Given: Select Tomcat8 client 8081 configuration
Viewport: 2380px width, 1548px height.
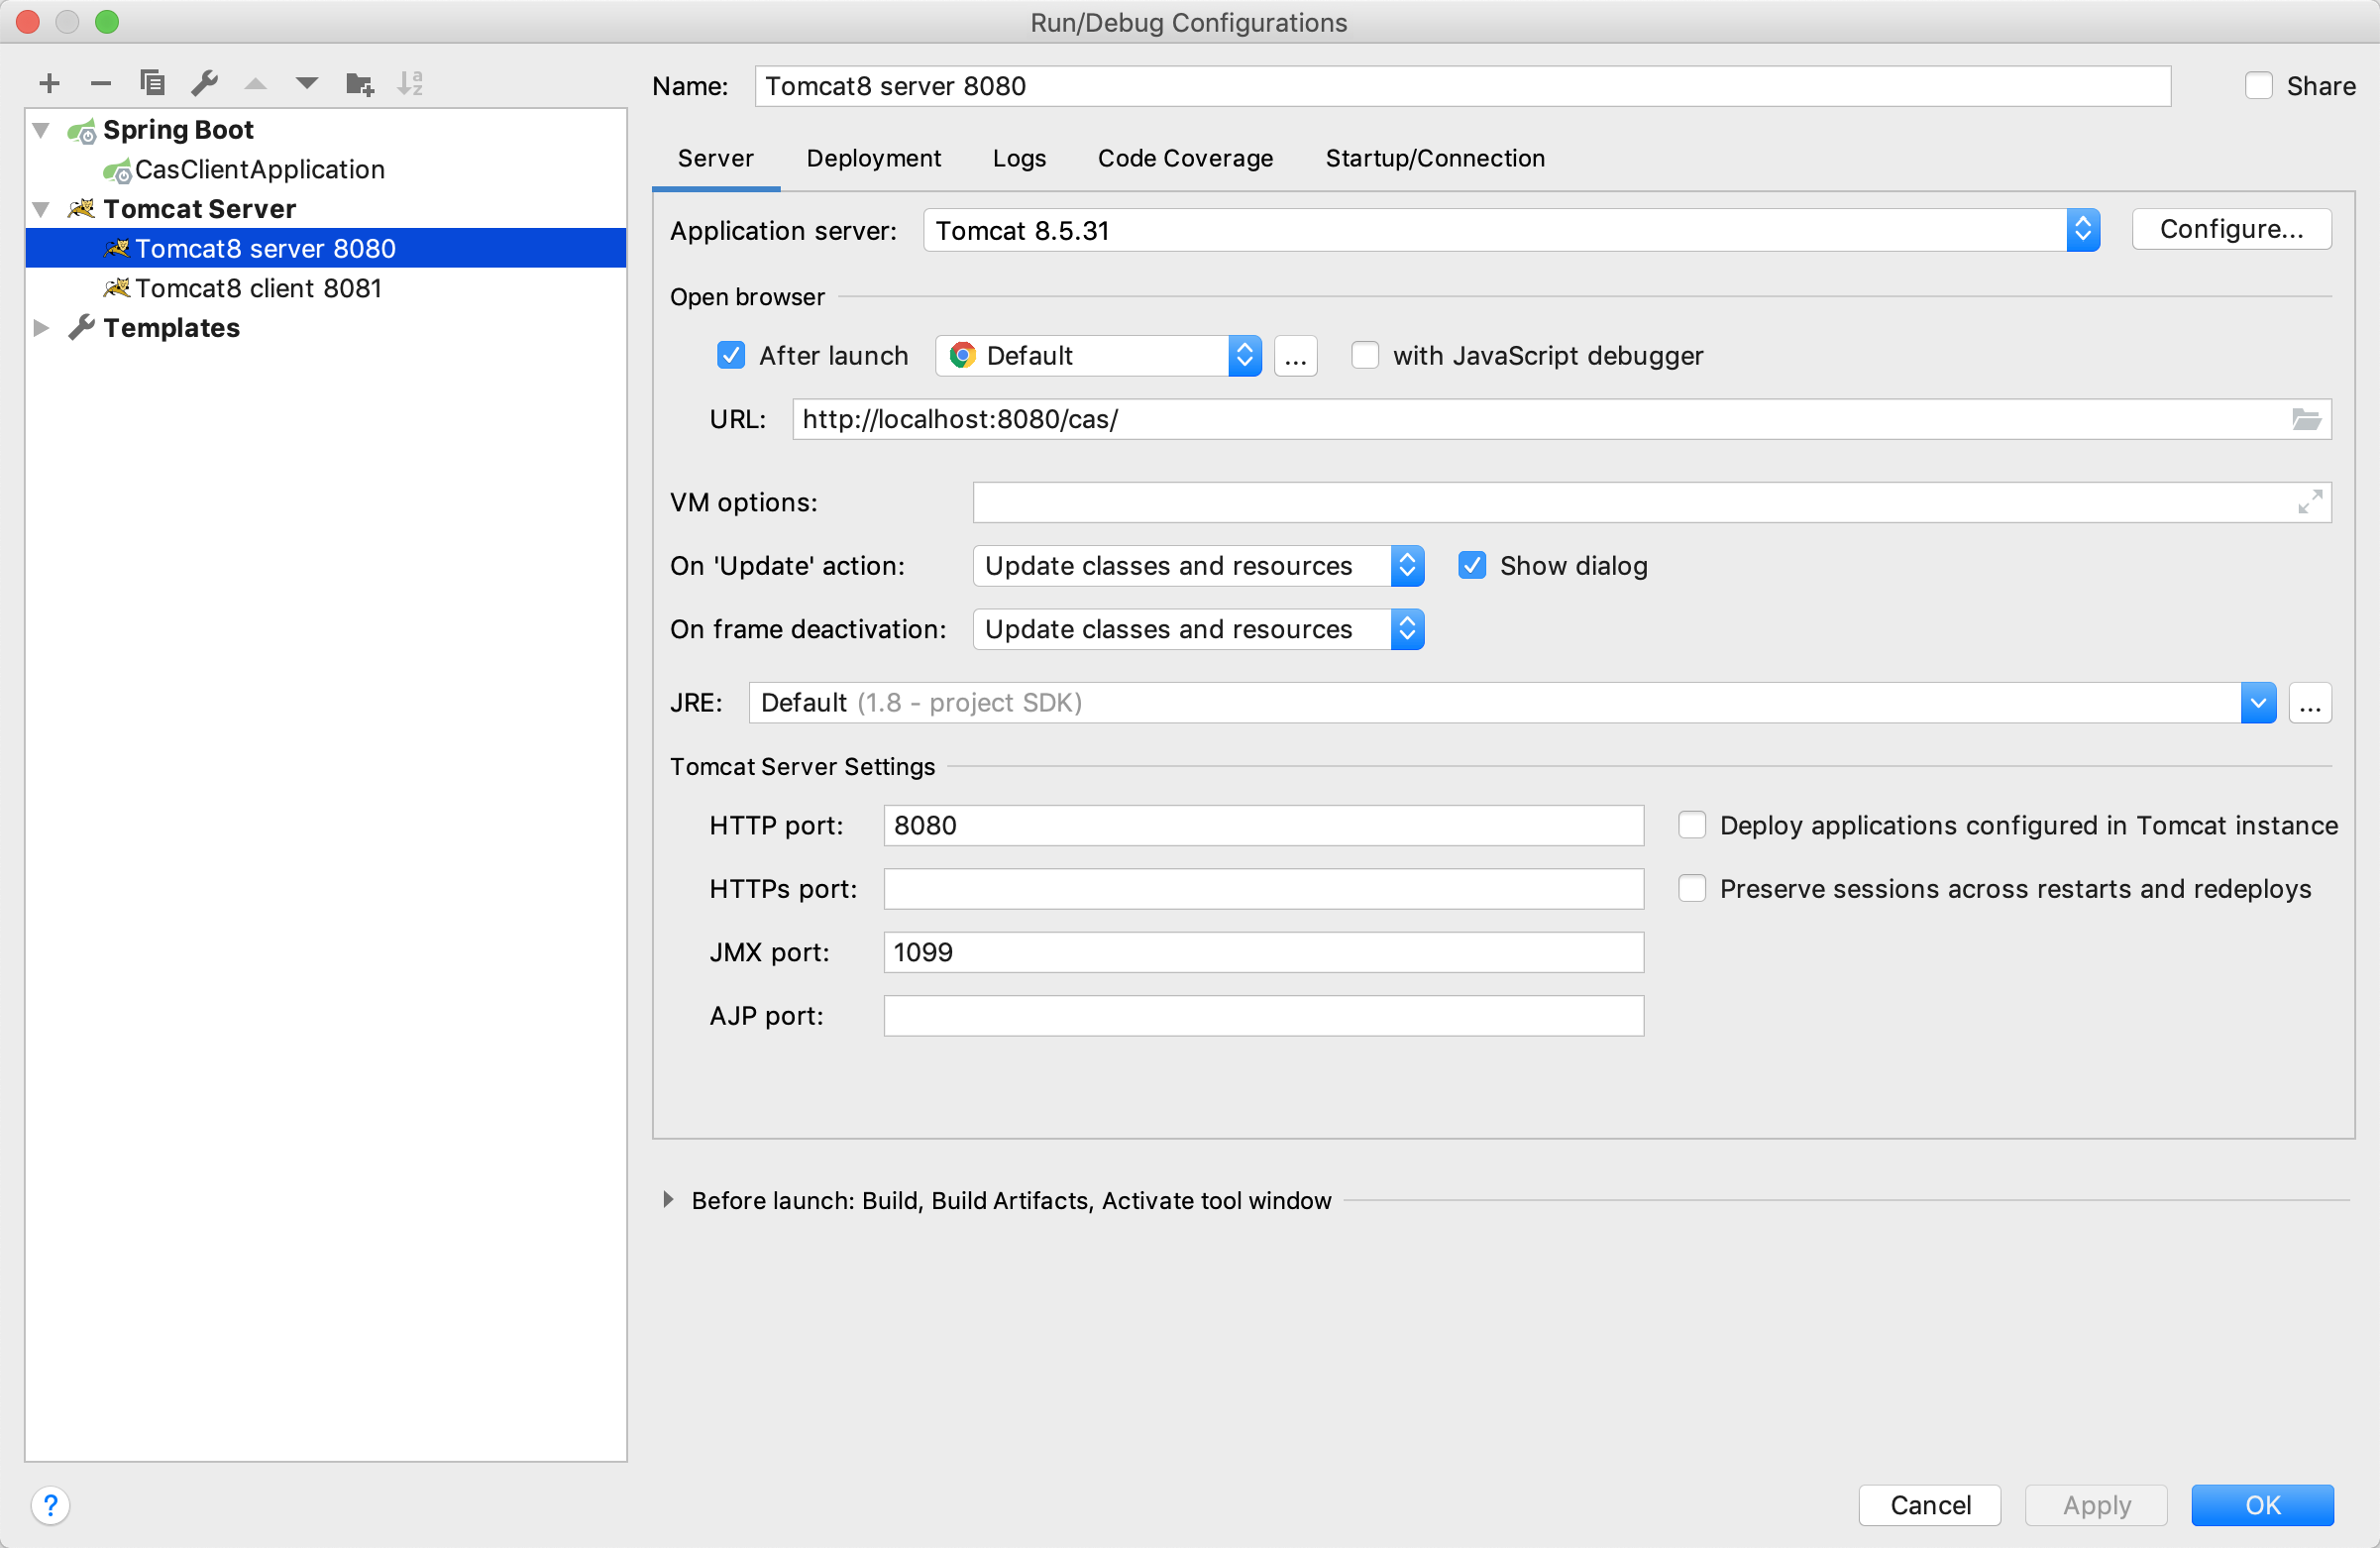Looking at the screenshot, I should [258, 288].
